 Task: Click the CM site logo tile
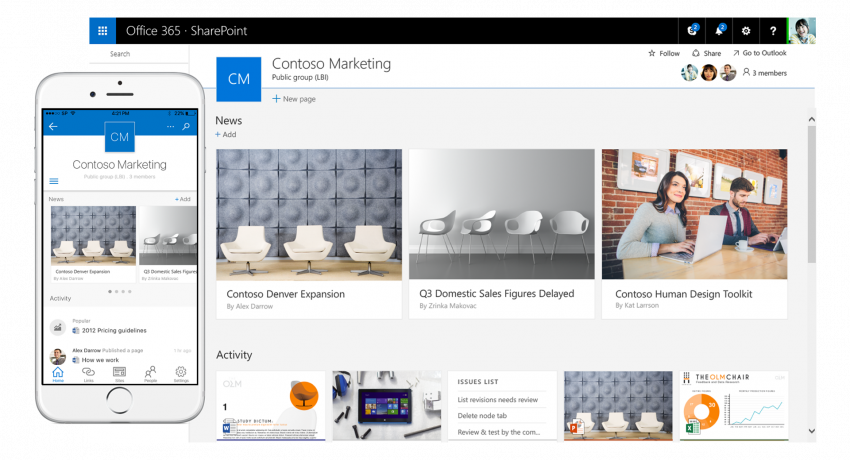tap(239, 79)
